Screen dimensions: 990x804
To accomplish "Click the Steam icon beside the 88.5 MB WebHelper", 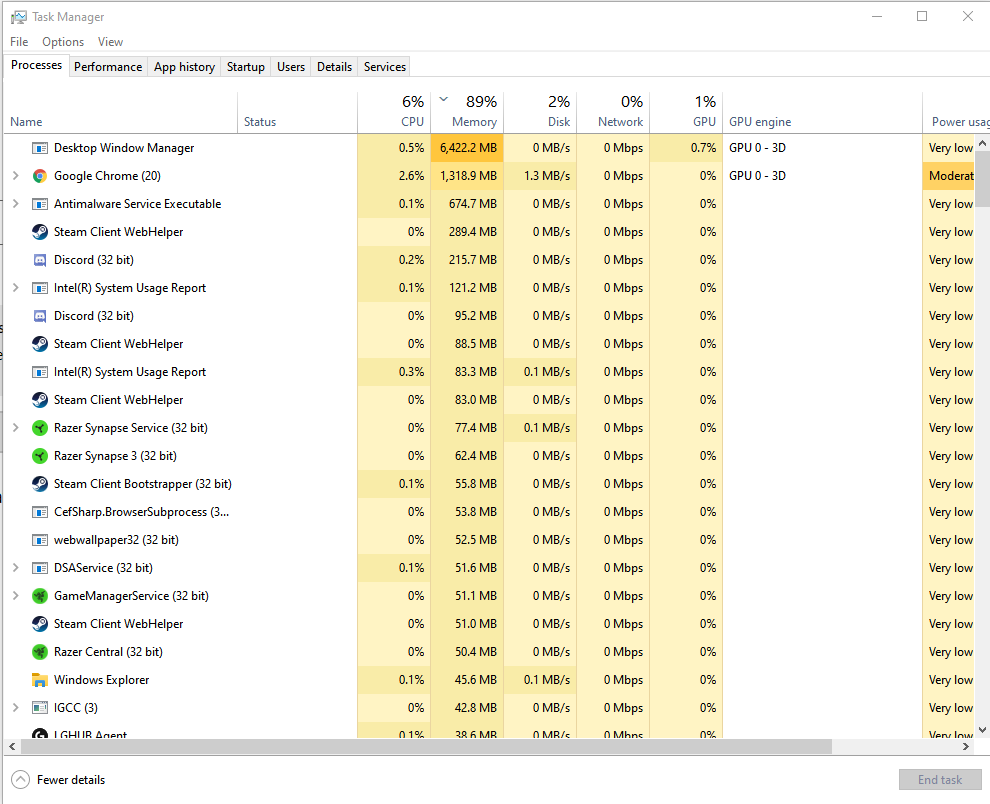I will click(x=40, y=344).
